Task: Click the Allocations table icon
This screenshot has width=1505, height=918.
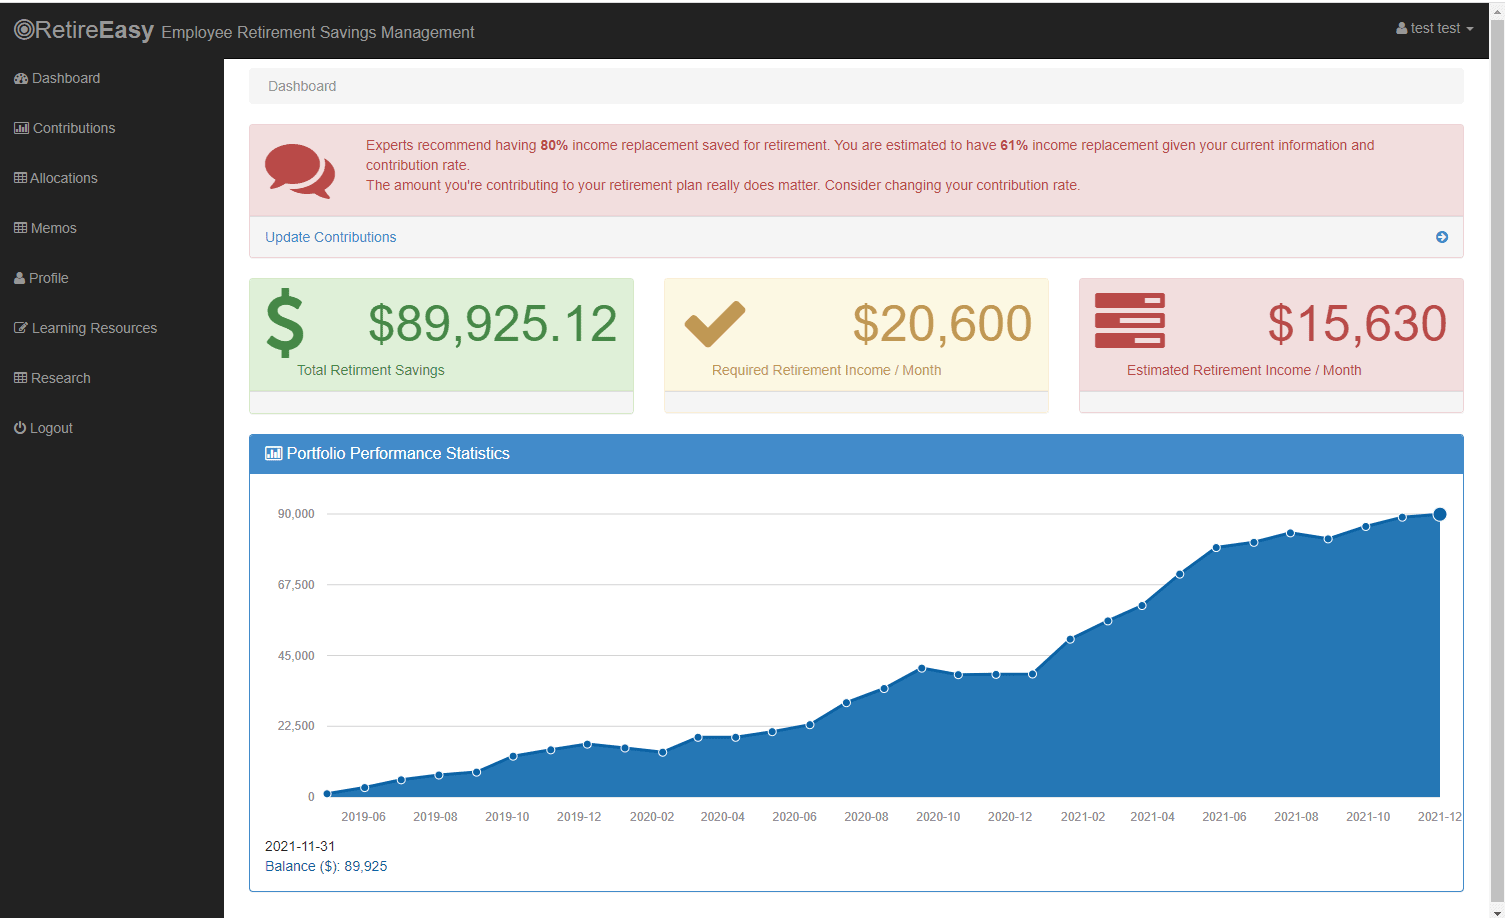Action: click(x=20, y=178)
